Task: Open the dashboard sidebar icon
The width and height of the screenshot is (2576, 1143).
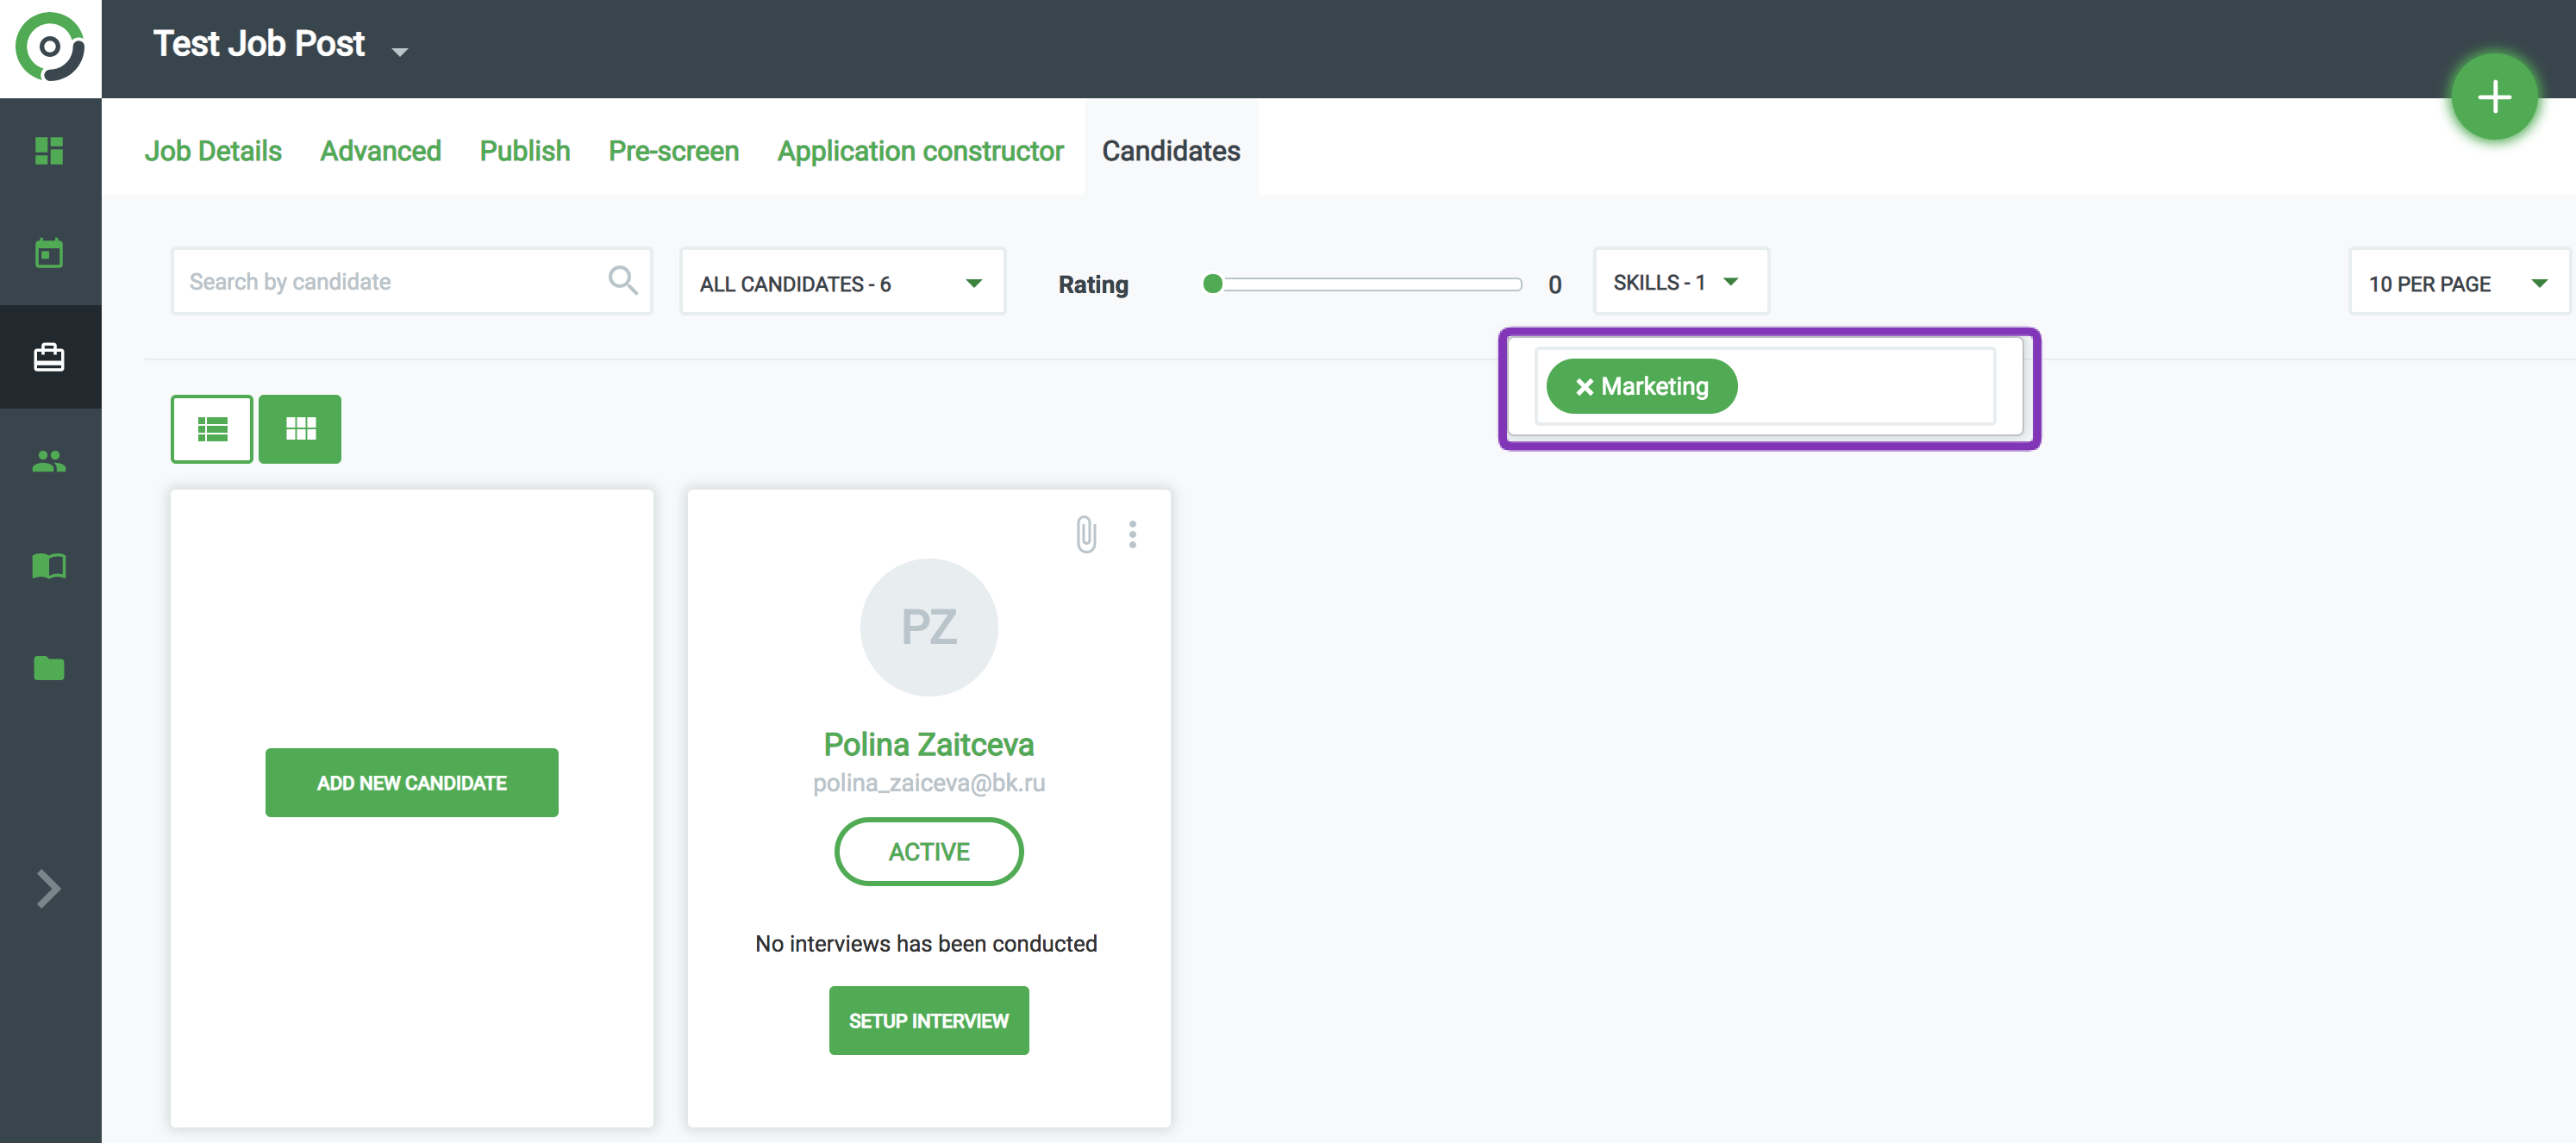Action: coord(49,151)
